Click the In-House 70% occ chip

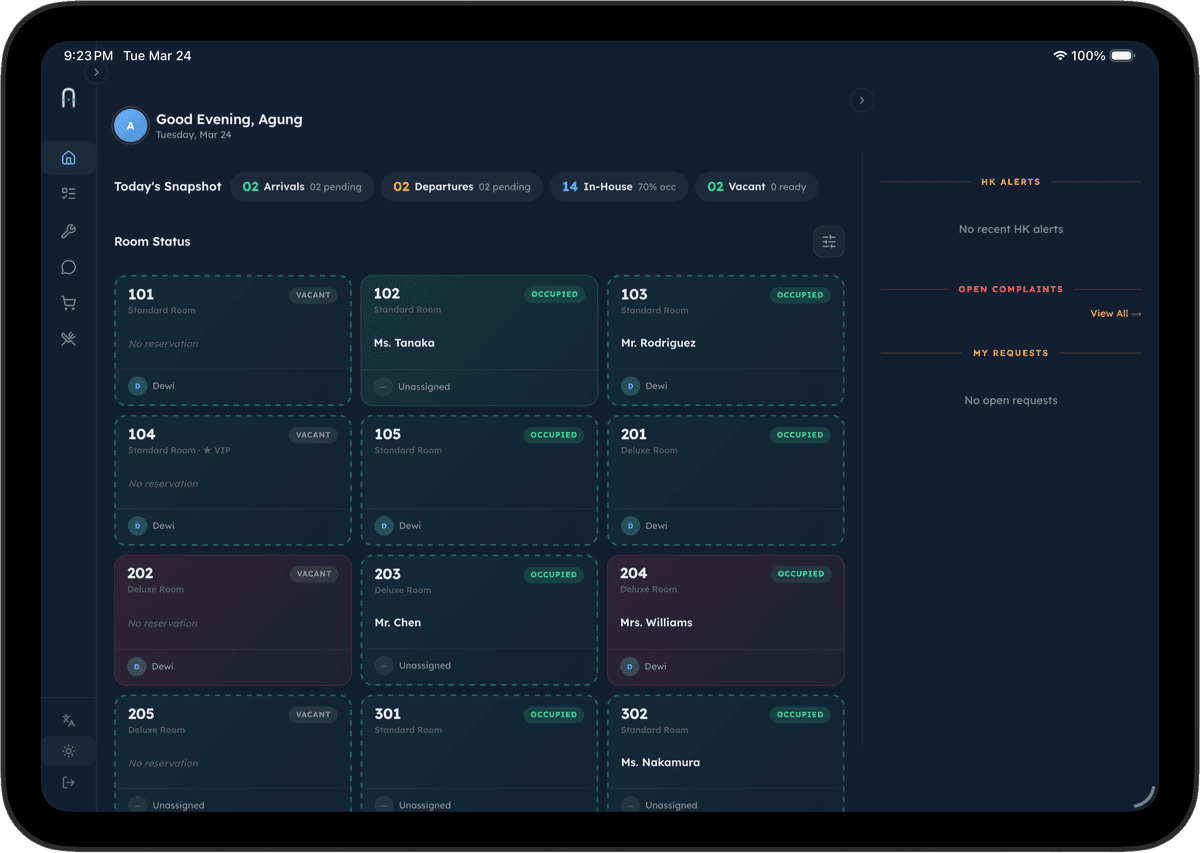pos(619,186)
